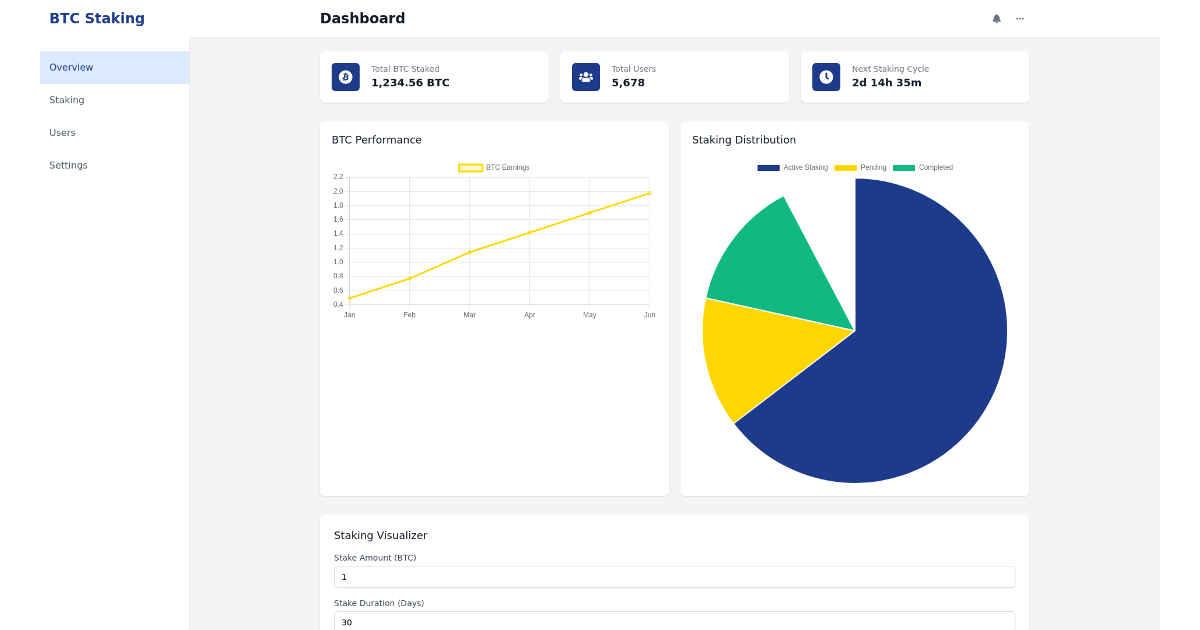Open Settings from the sidebar
Image resolution: width=1200 pixels, height=630 pixels.
(x=68, y=165)
